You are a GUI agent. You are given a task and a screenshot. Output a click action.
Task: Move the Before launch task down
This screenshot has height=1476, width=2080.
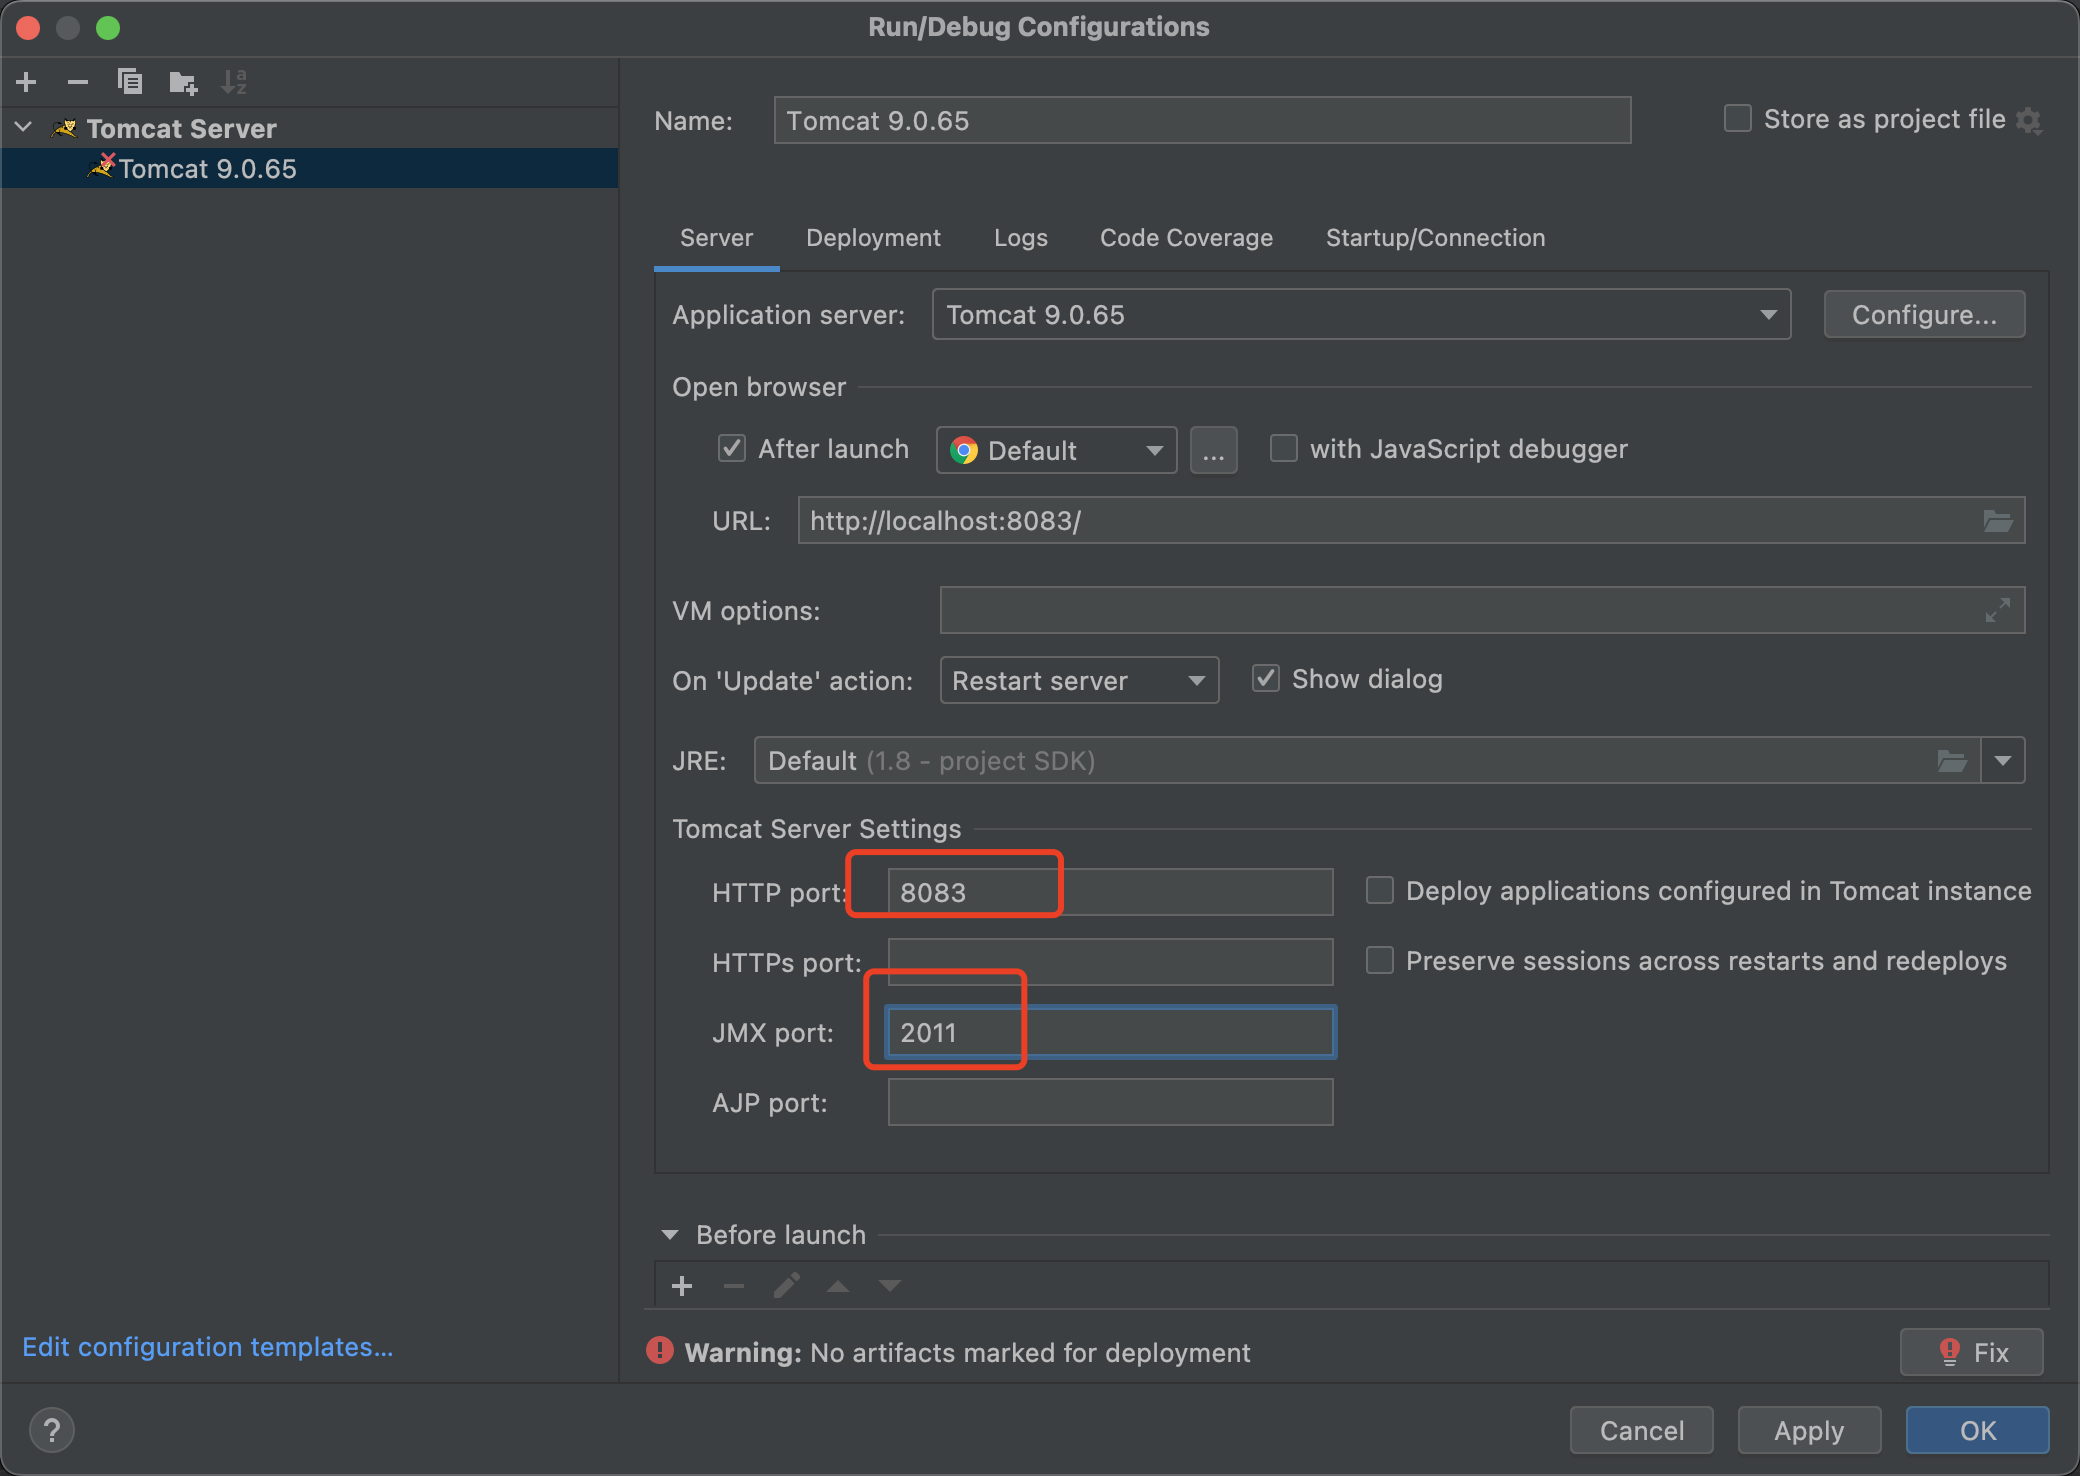[x=890, y=1286]
